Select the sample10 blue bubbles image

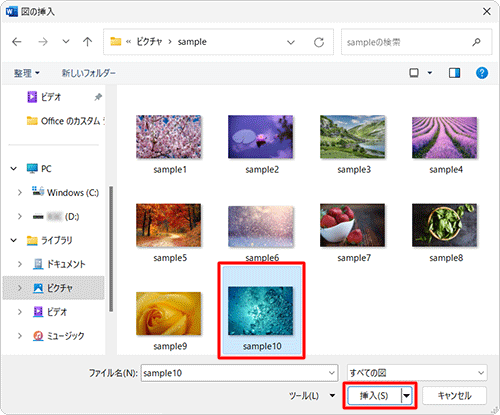click(x=262, y=311)
